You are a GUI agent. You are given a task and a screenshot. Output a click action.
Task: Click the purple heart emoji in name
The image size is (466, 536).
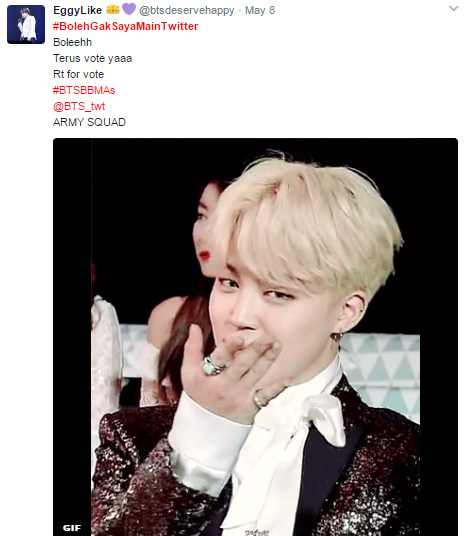point(129,9)
